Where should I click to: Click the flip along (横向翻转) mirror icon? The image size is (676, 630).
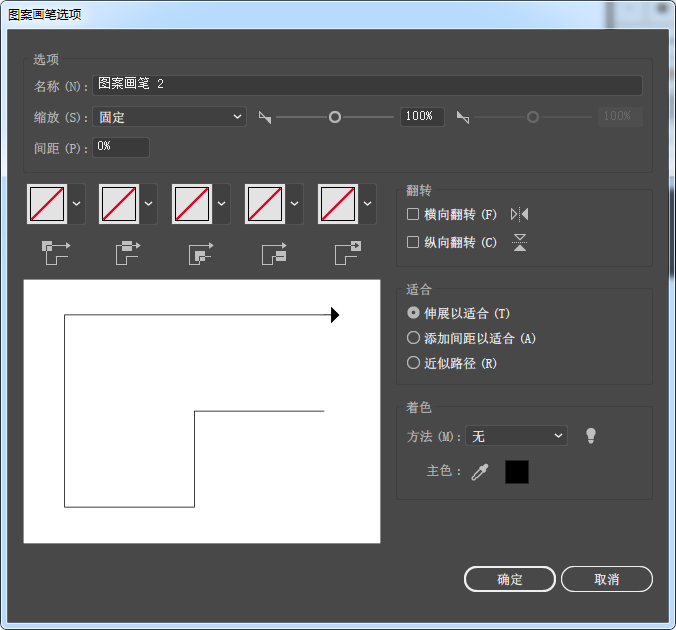[520, 214]
